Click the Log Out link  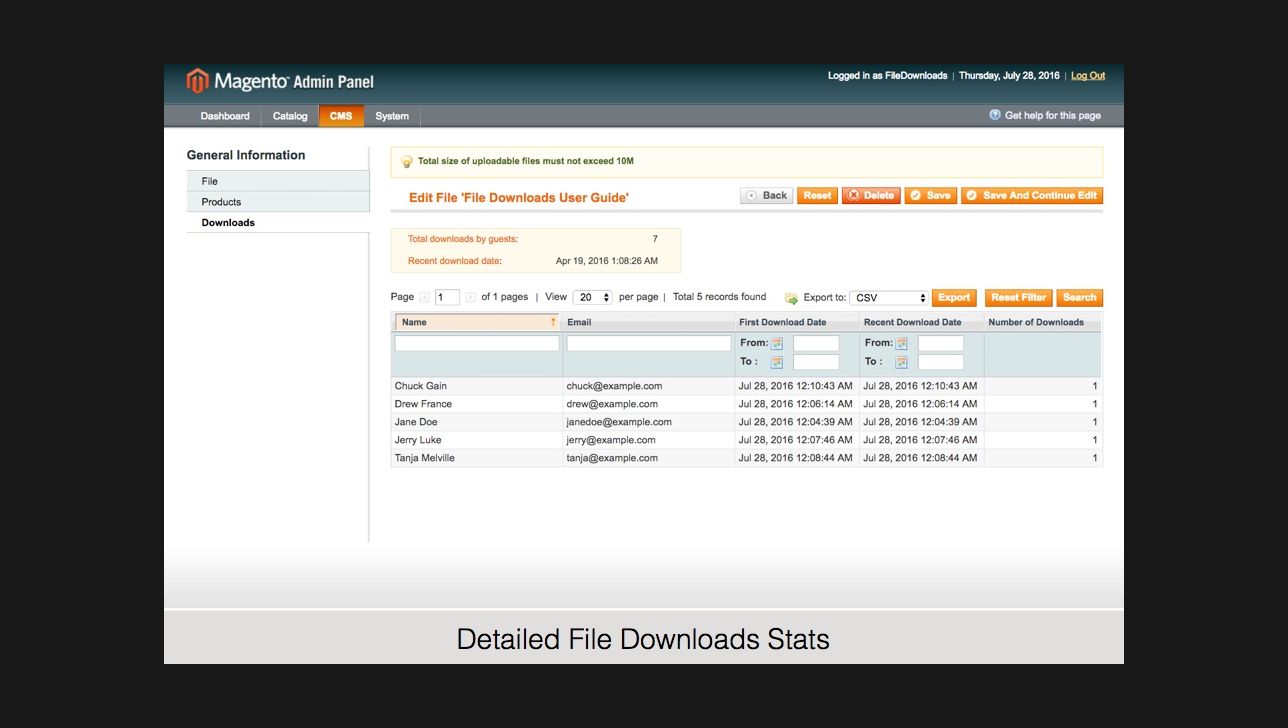pos(1088,76)
